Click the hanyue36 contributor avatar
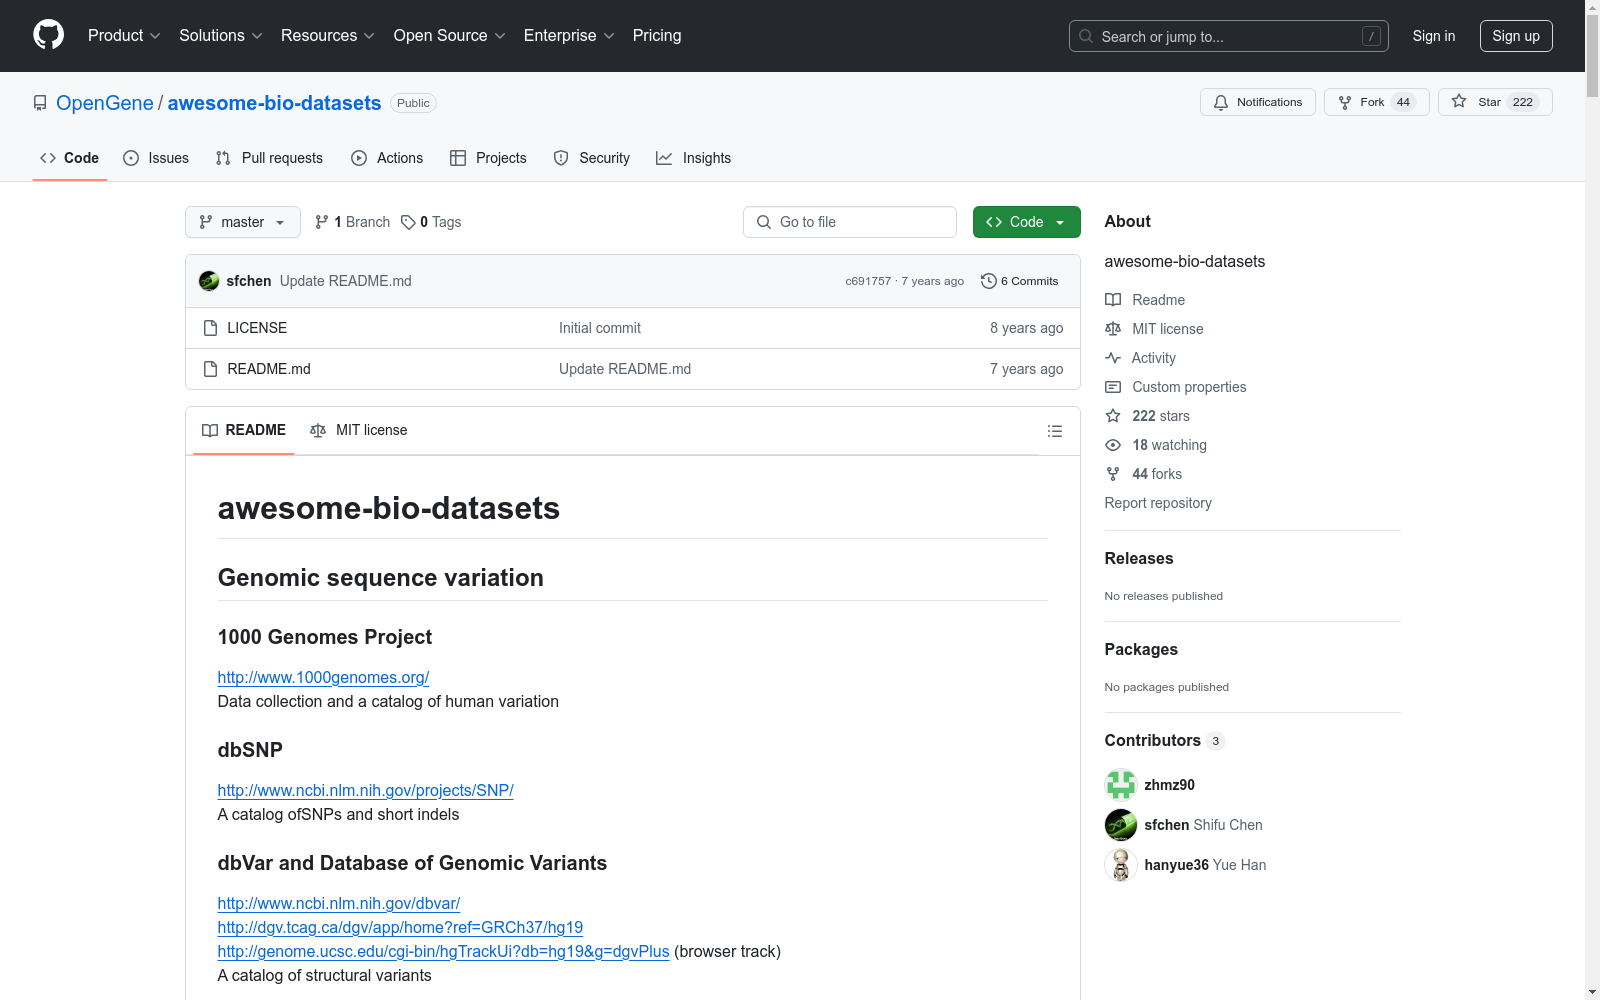 pos(1121,865)
